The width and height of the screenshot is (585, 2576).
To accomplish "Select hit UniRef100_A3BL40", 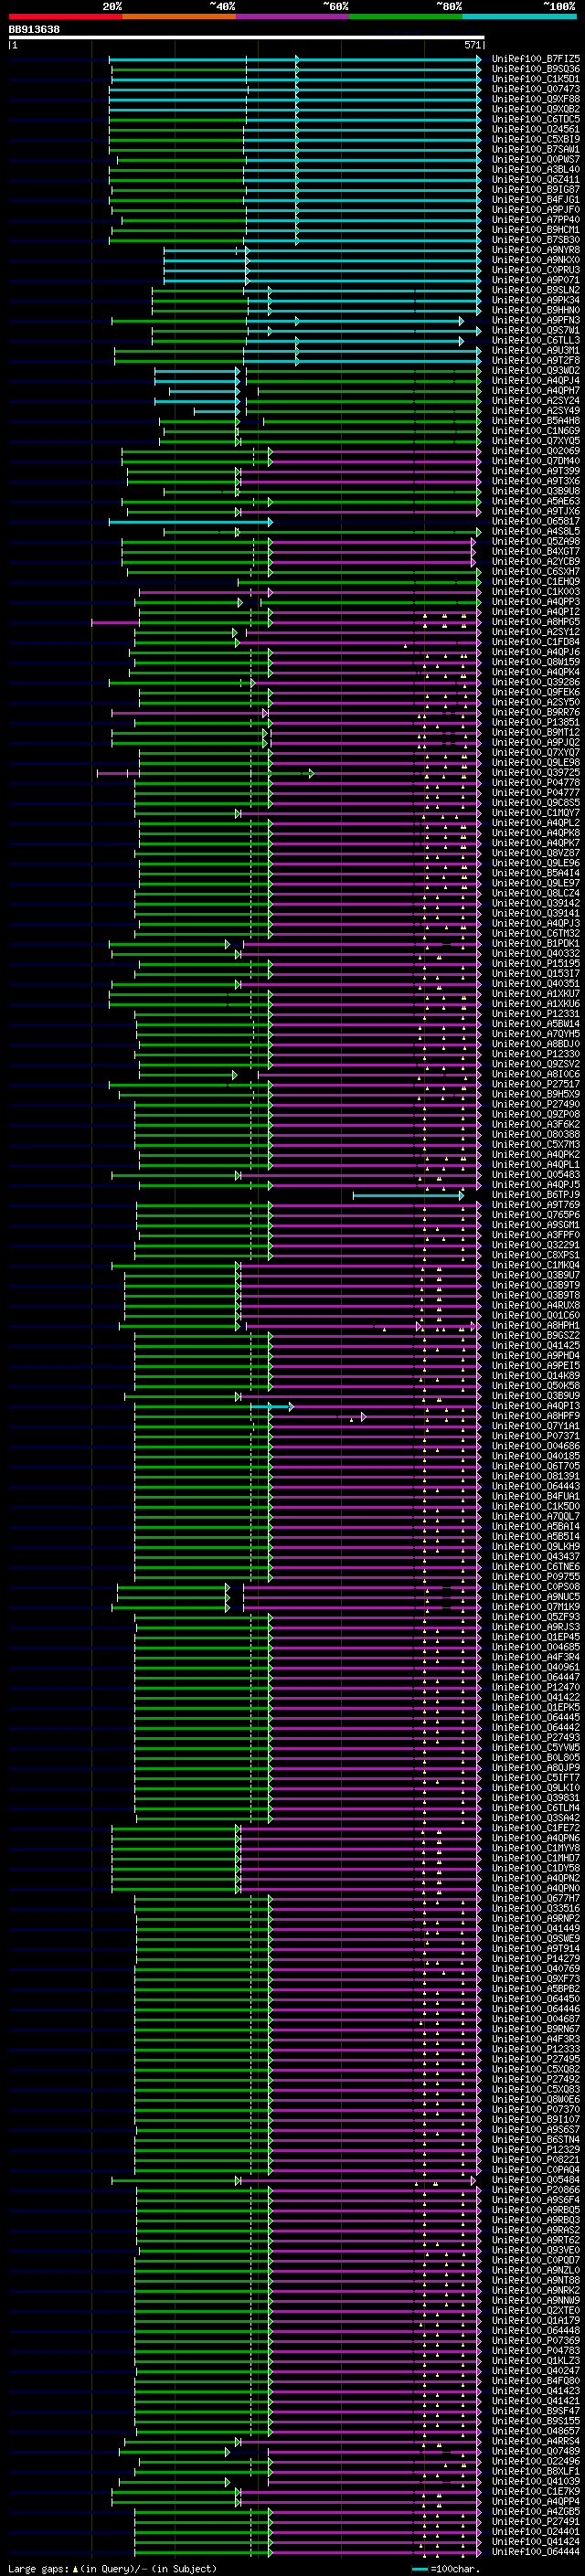I will (536, 170).
